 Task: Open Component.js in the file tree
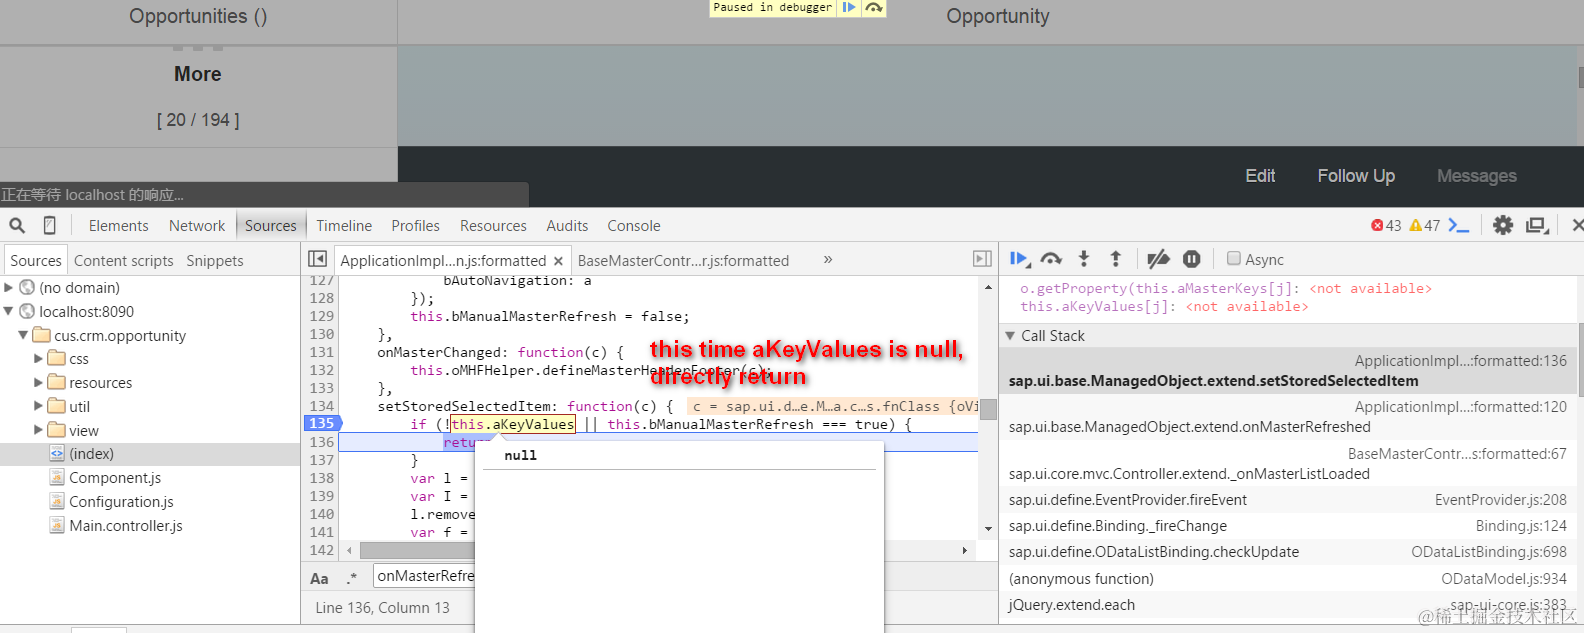pyautogui.click(x=115, y=478)
